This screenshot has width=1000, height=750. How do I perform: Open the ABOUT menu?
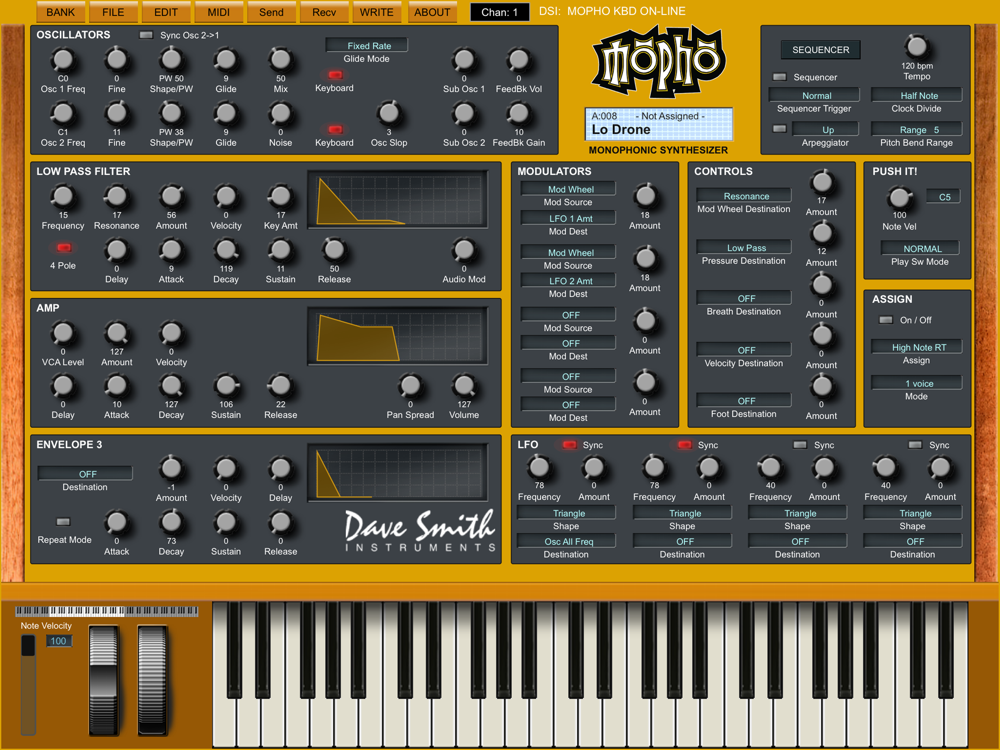click(432, 12)
